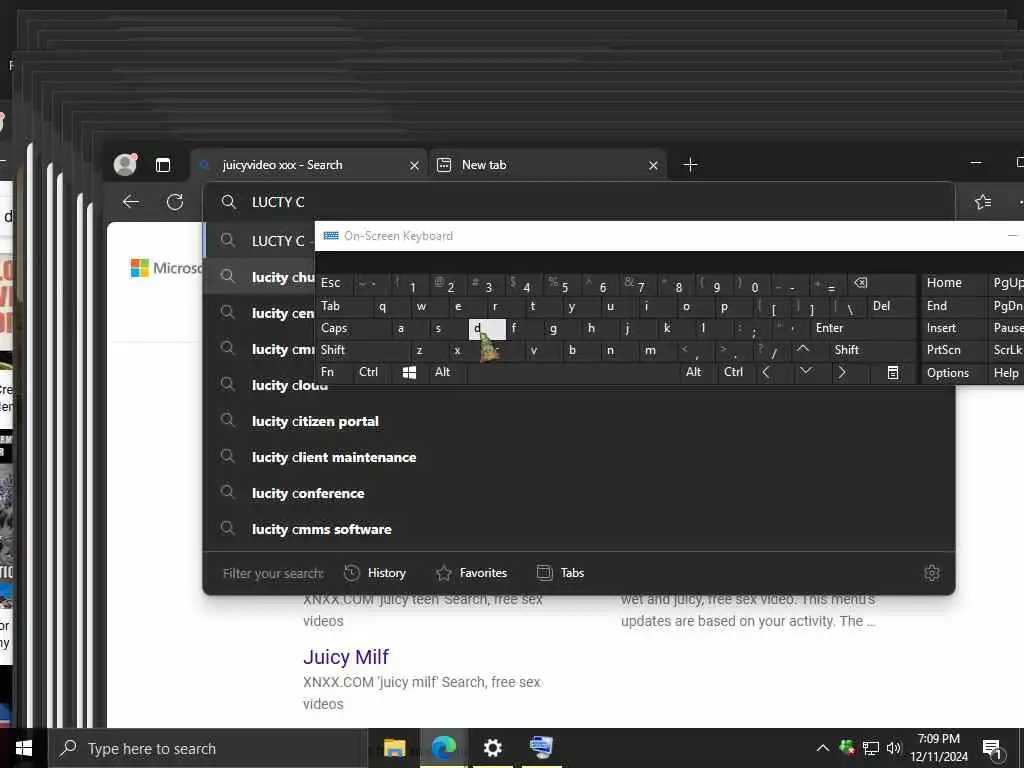Click the taskbar Type here to search box

tap(208, 748)
